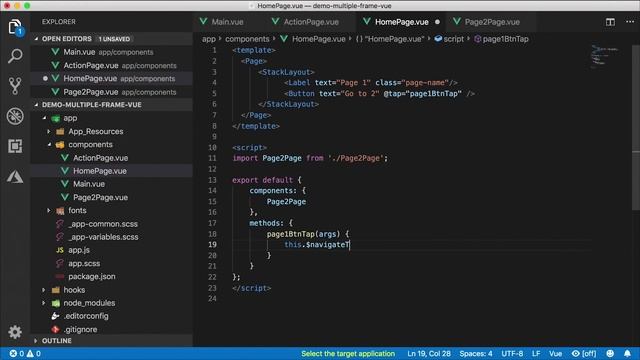Open the editor More Actions menu
640x360 pixels.
click(x=630, y=22)
